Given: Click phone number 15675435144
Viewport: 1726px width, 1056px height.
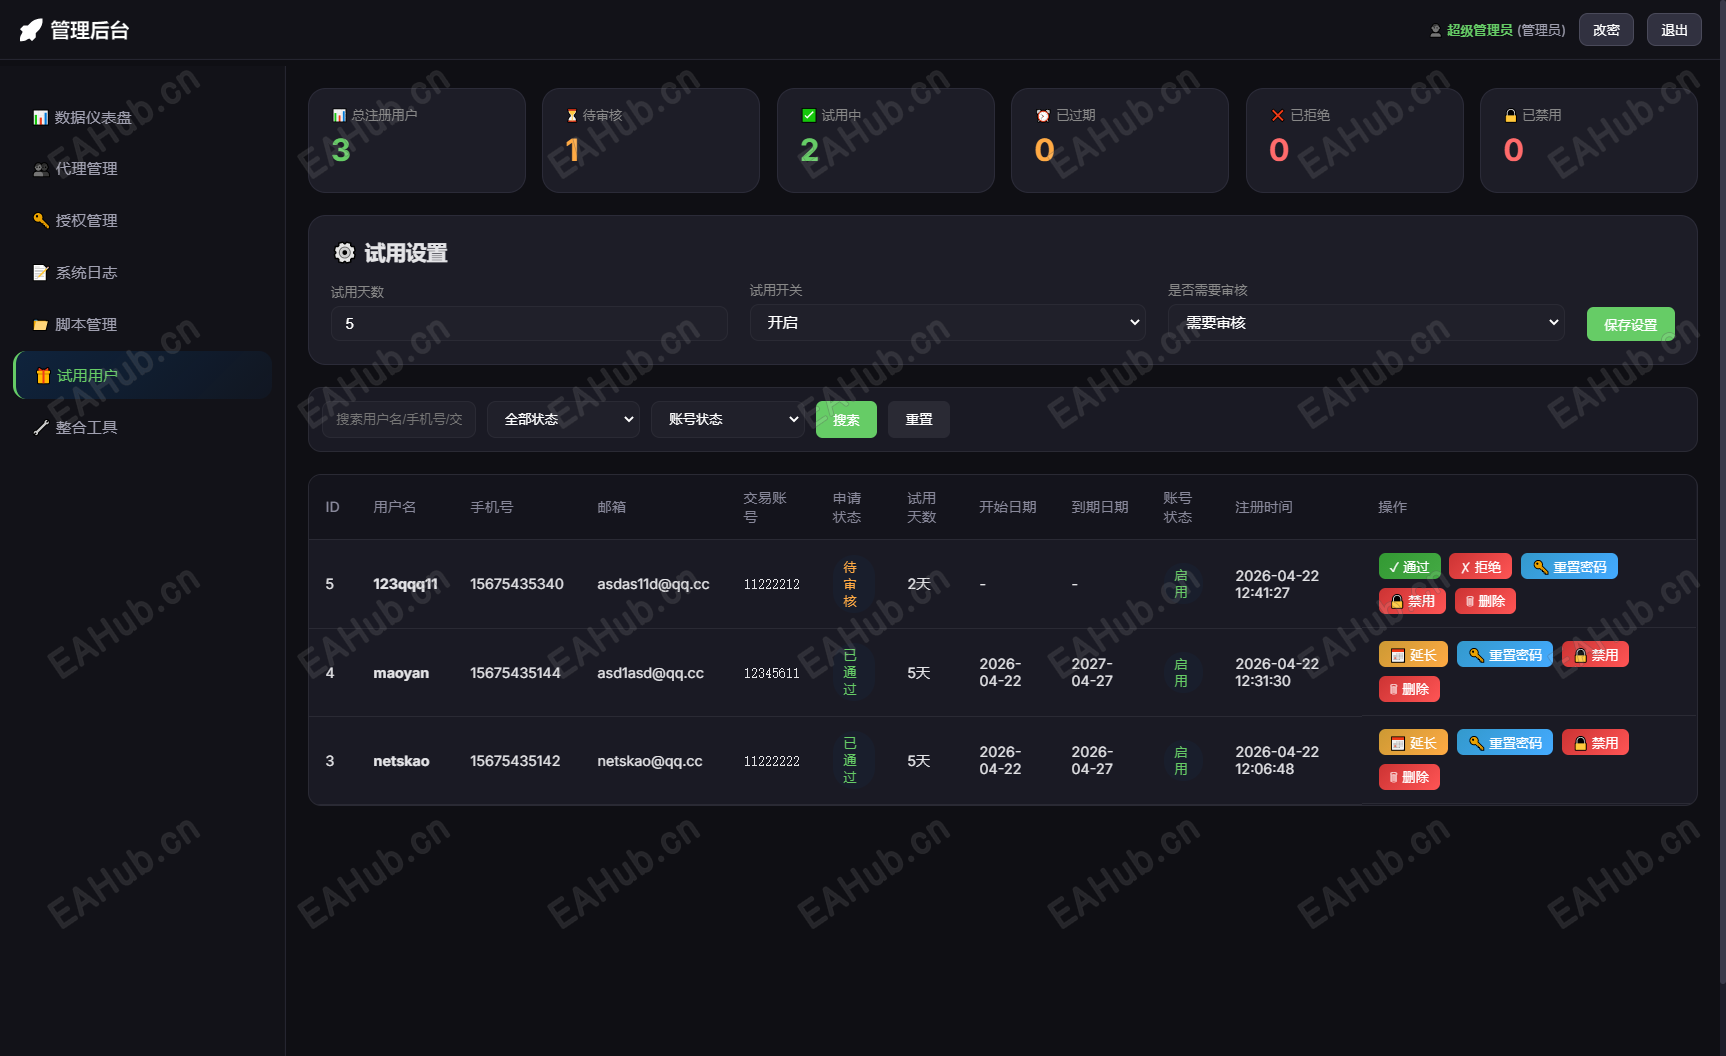Looking at the screenshot, I should click(516, 673).
